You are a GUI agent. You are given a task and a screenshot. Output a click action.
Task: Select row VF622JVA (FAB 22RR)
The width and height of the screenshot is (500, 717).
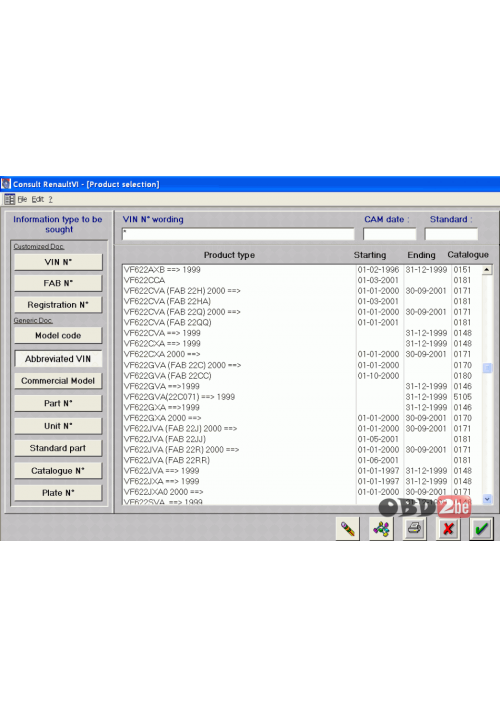302,460
